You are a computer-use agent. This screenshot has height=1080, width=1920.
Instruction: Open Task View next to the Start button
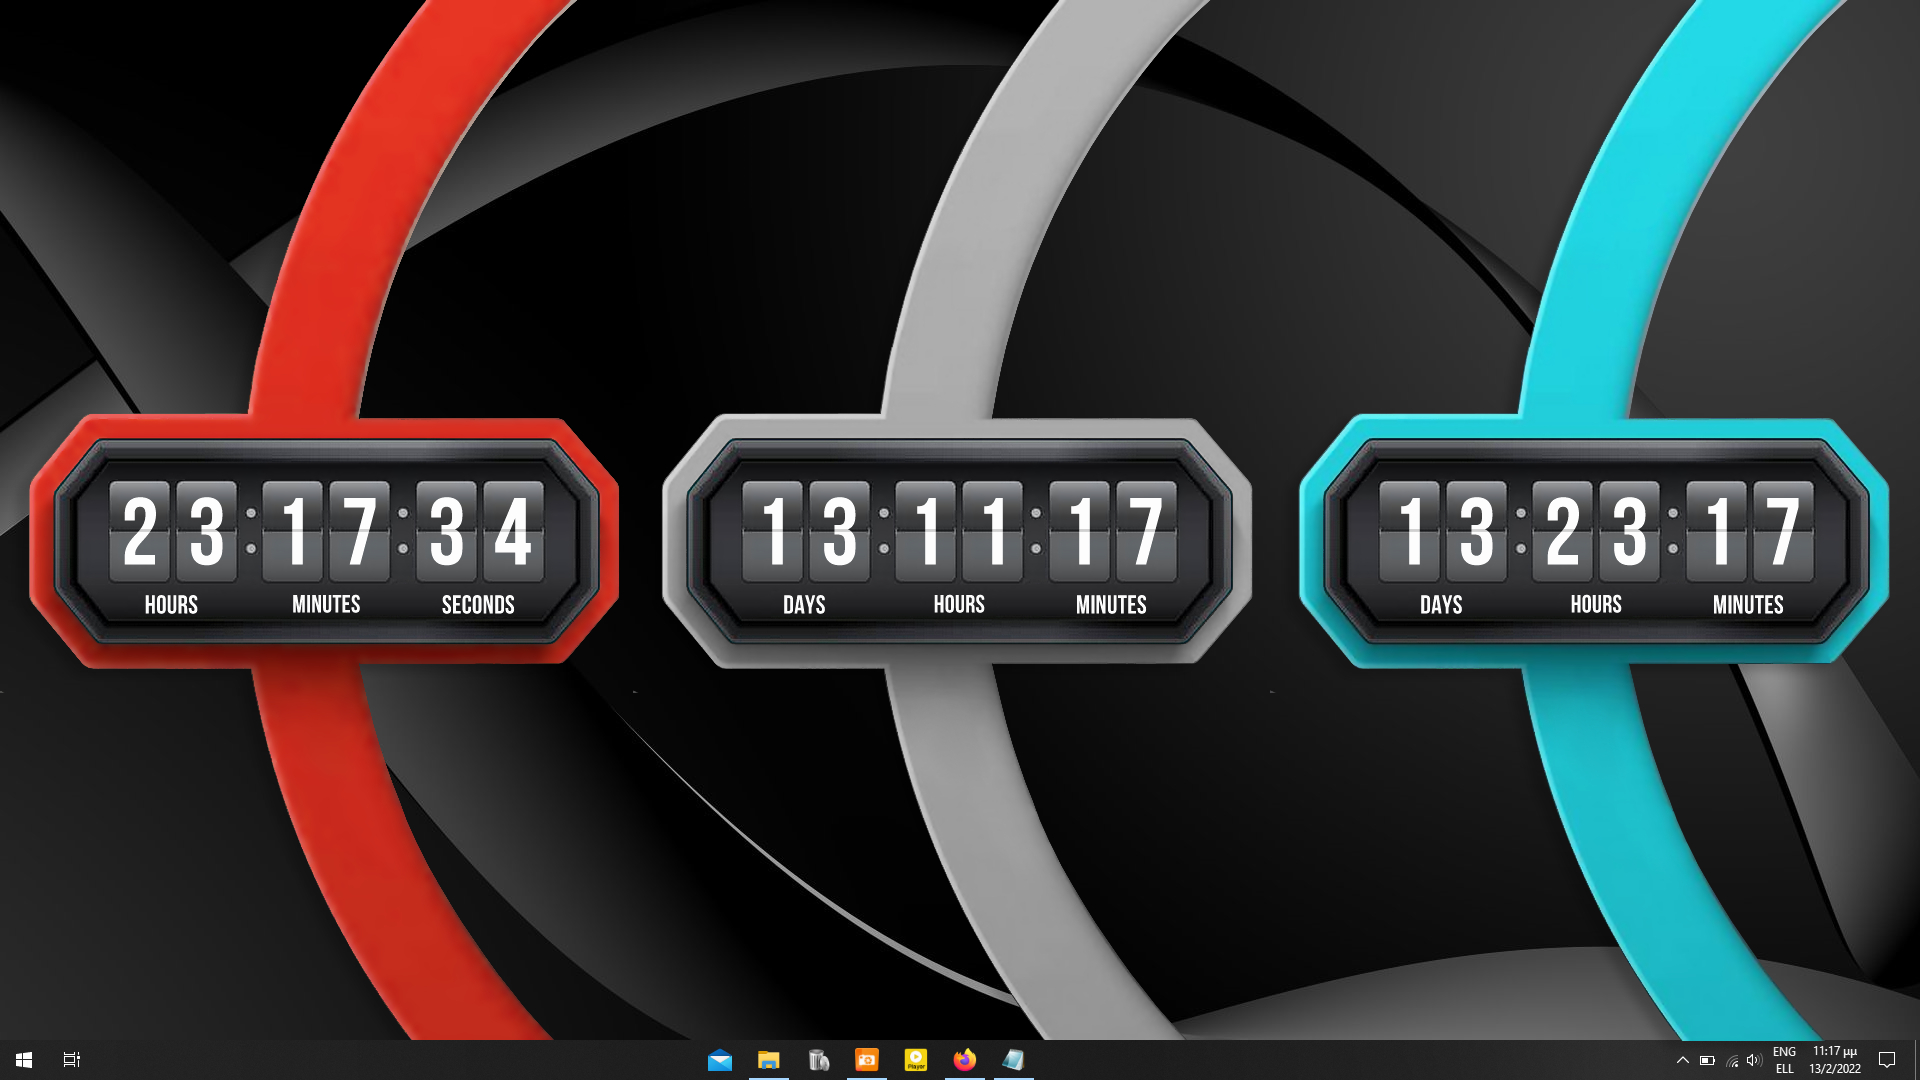click(71, 1060)
